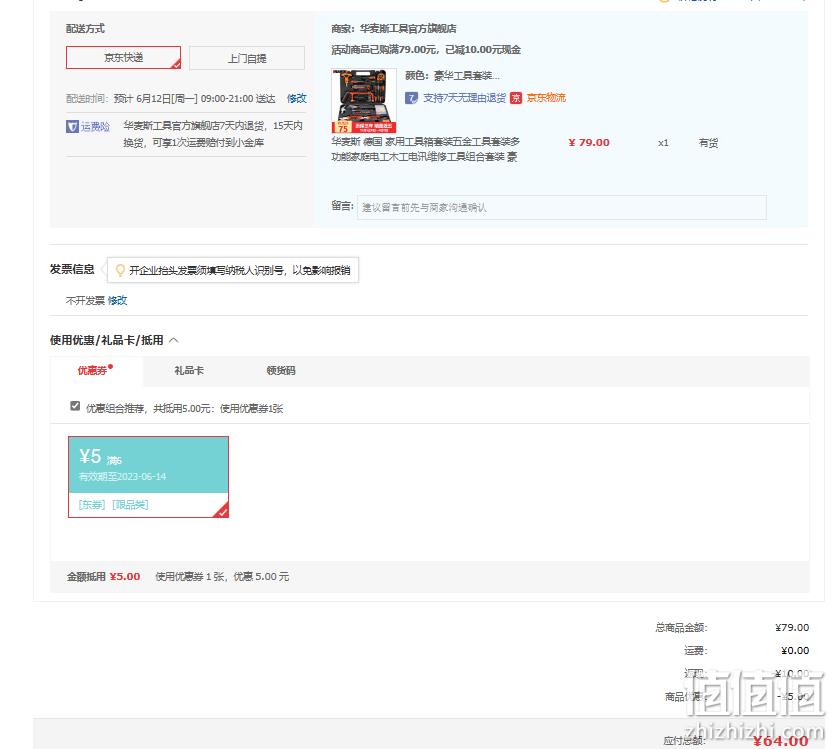Click the lightbulb icon in invoice tip
The image size is (834, 749).
[120, 270]
